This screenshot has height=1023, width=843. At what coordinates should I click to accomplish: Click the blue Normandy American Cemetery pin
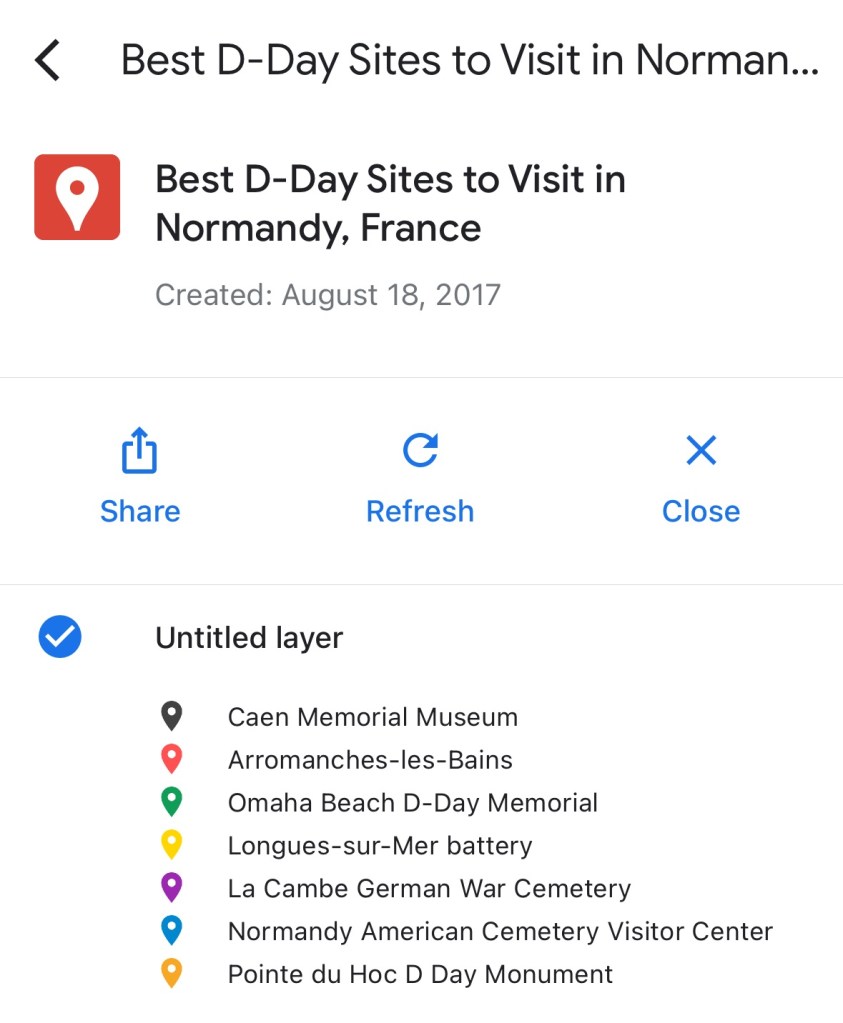pyautogui.click(x=172, y=931)
